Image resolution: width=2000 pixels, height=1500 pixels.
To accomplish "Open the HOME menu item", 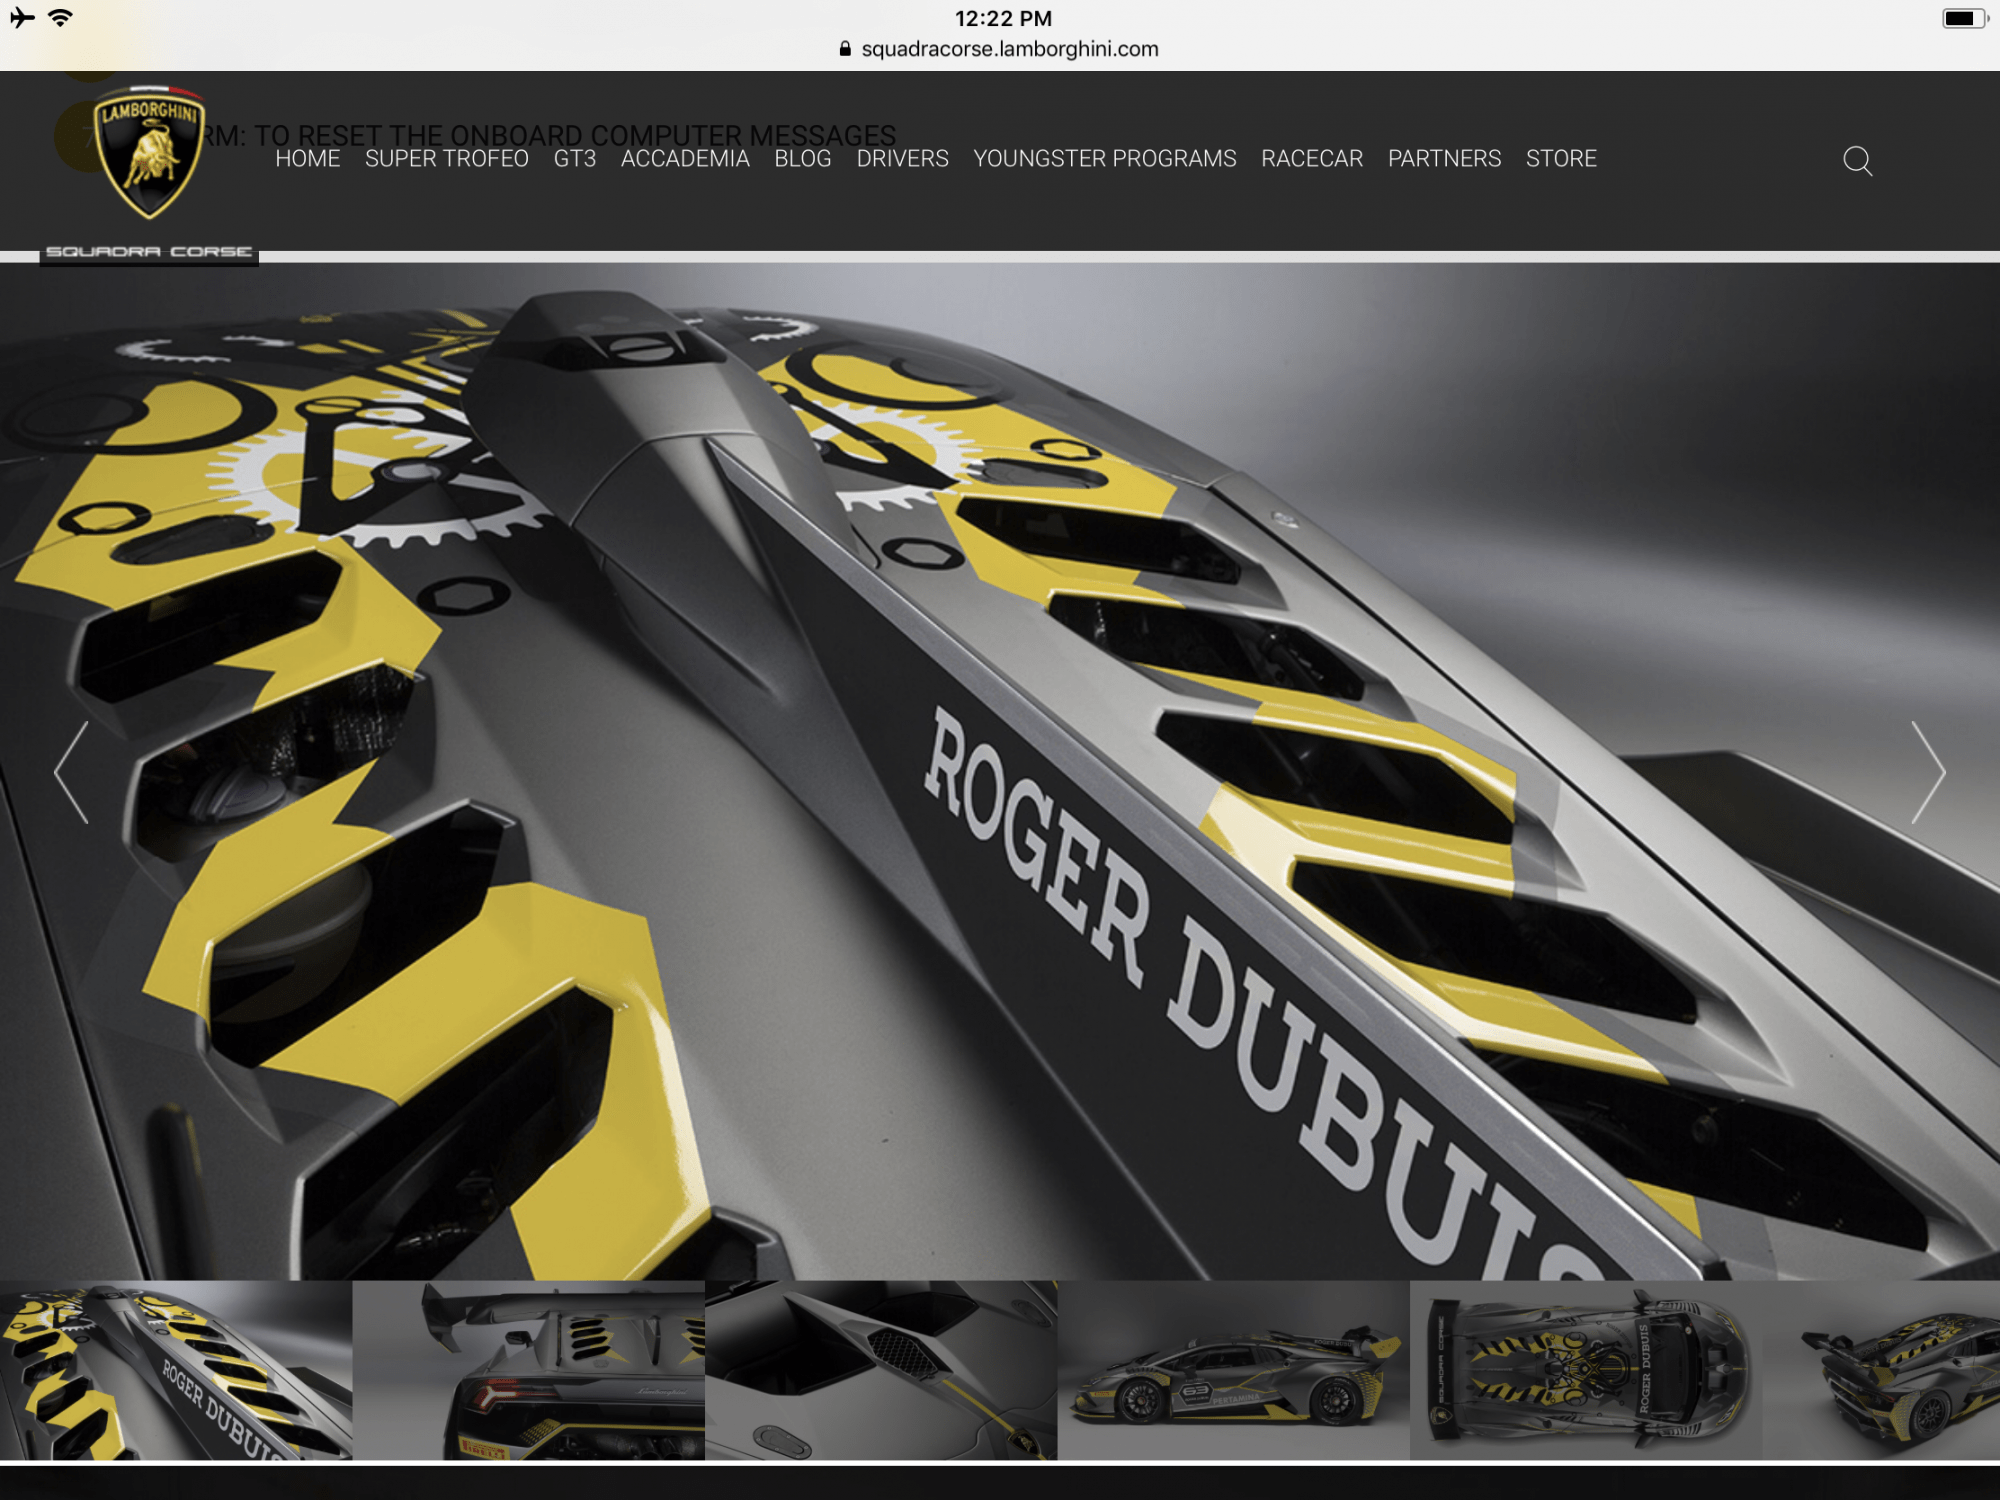I will (x=308, y=159).
